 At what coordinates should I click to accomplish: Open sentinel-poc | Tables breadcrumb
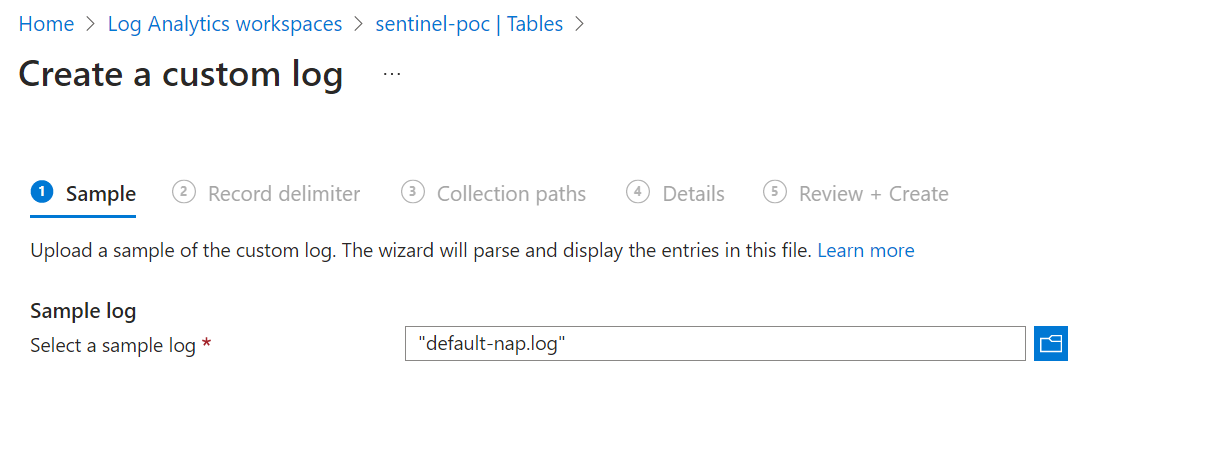(x=469, y=24)
